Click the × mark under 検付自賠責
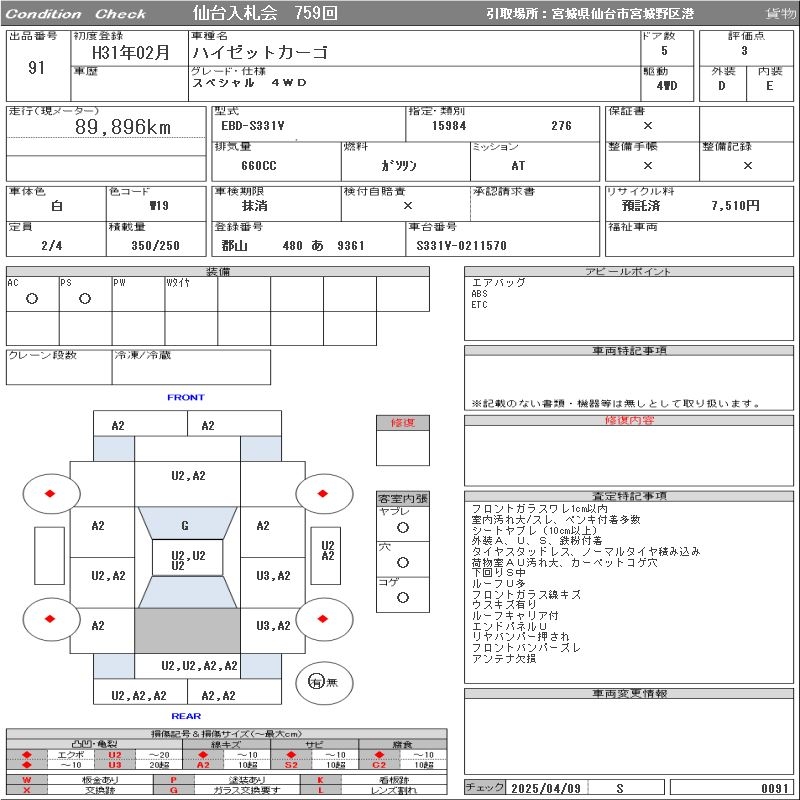Image resolution: width=800 pixels, height=800 pixels. point(408,206)
